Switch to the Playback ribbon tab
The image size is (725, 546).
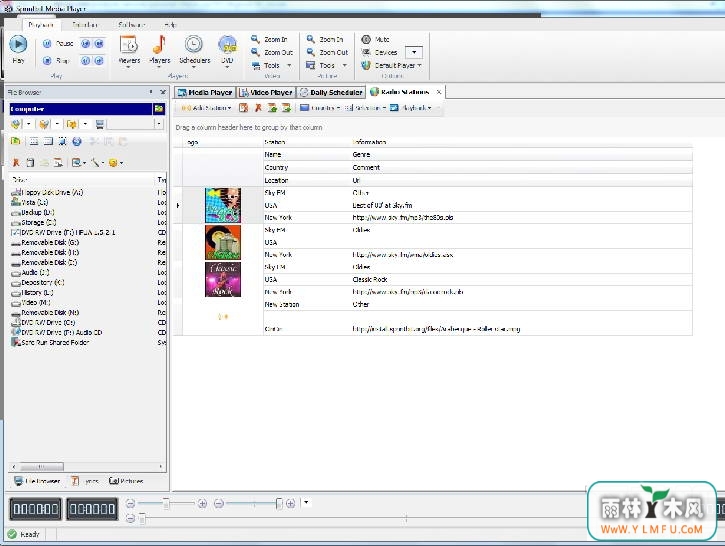click(x=41, y=25)
